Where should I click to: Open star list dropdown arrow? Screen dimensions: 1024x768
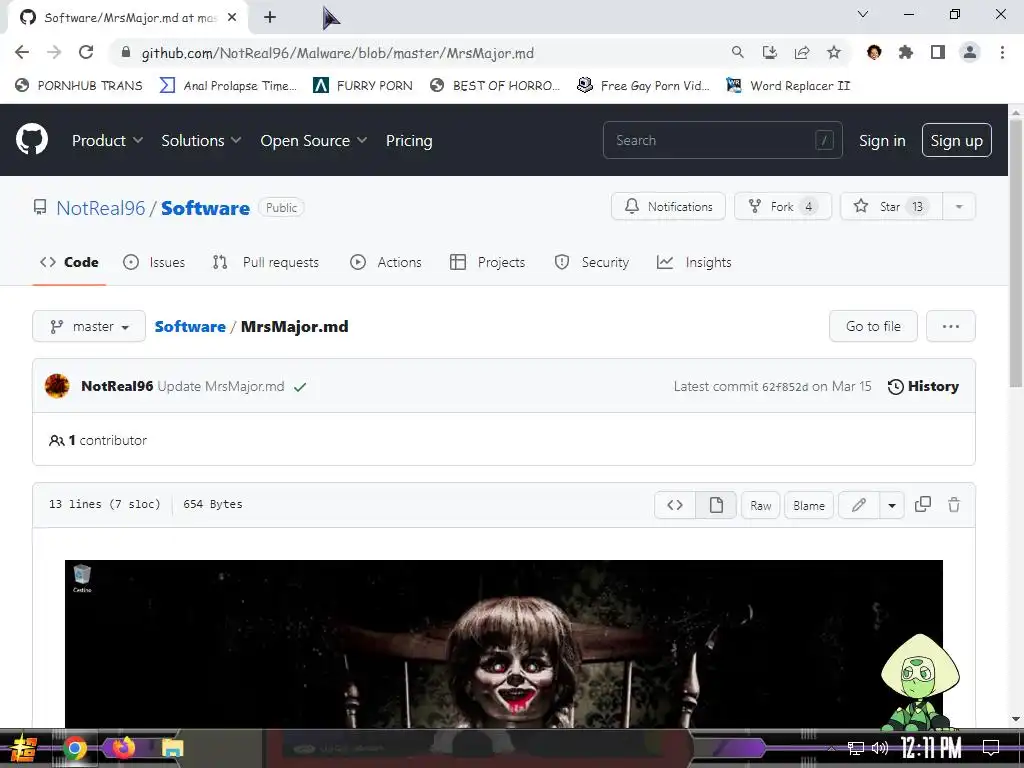coord(959,206)
